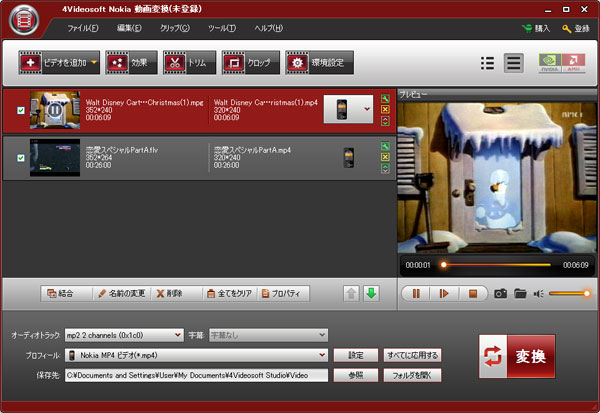The image size is (600, 413).
Task: Click yellow remove X icon in 恋愛スペシャル row
Action: tap(385, 157)
